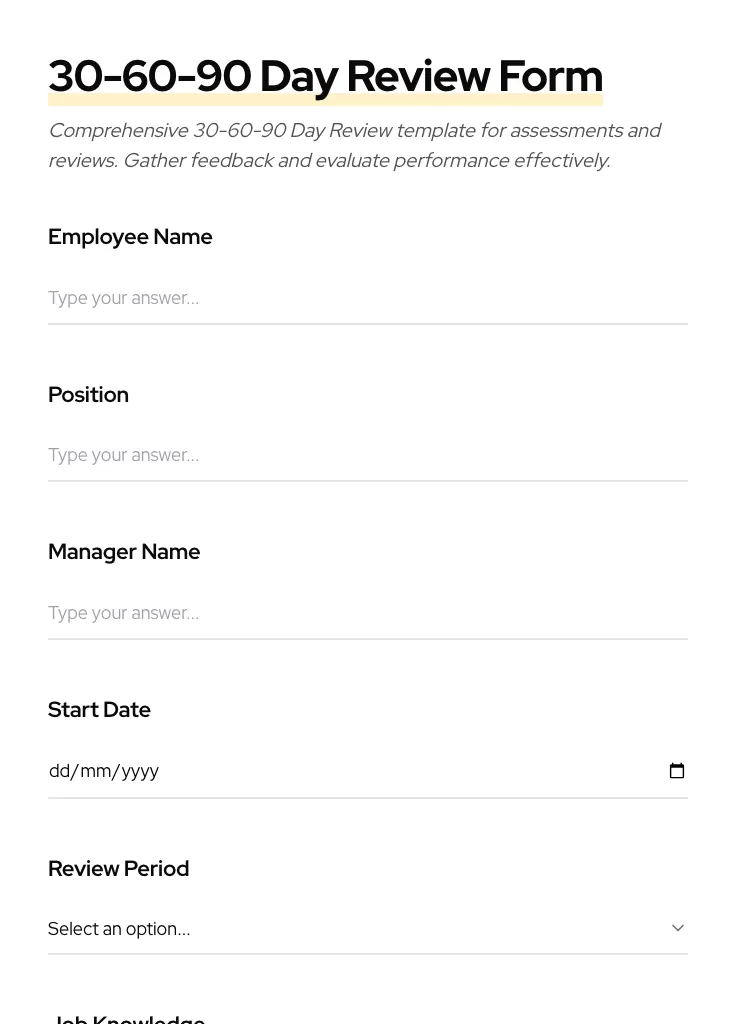This screenshot has width=736, height=1024.
Task: Click the Employee Name question label
Action: click(x=130, y=237)
